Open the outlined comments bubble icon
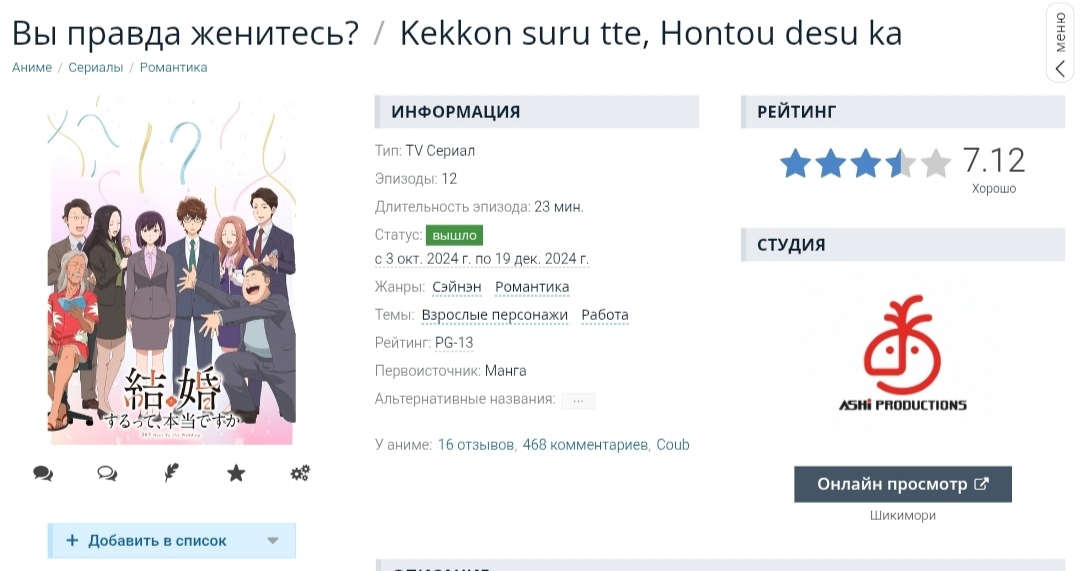Screen dimensions: 1080x571 coord(107,473)
